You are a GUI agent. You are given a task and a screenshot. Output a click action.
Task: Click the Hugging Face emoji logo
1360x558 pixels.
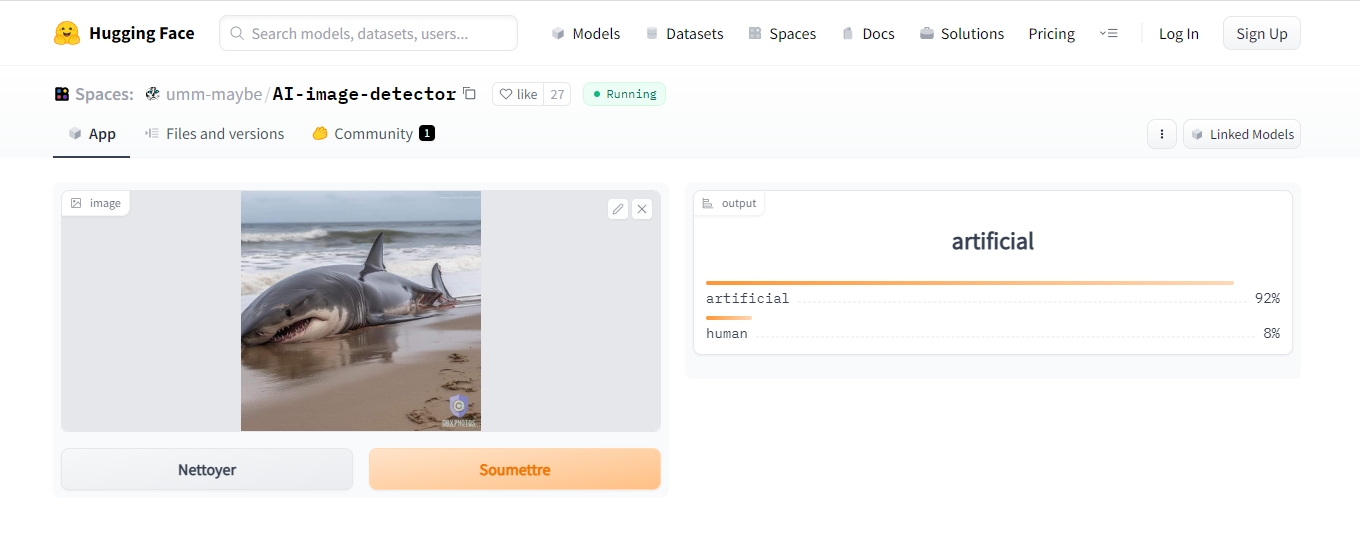pyautogui.click(x=67, y=33)
